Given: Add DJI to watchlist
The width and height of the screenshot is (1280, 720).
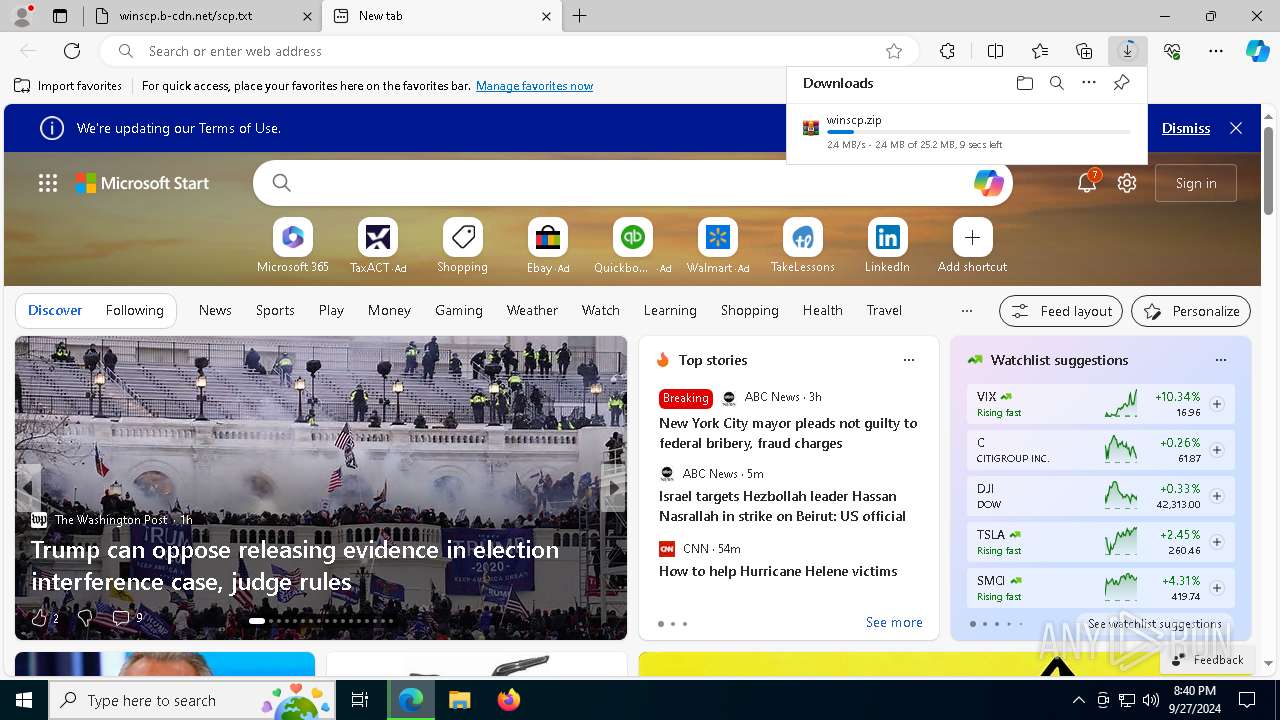Looking at the screenshot, I should [1217, 496].
